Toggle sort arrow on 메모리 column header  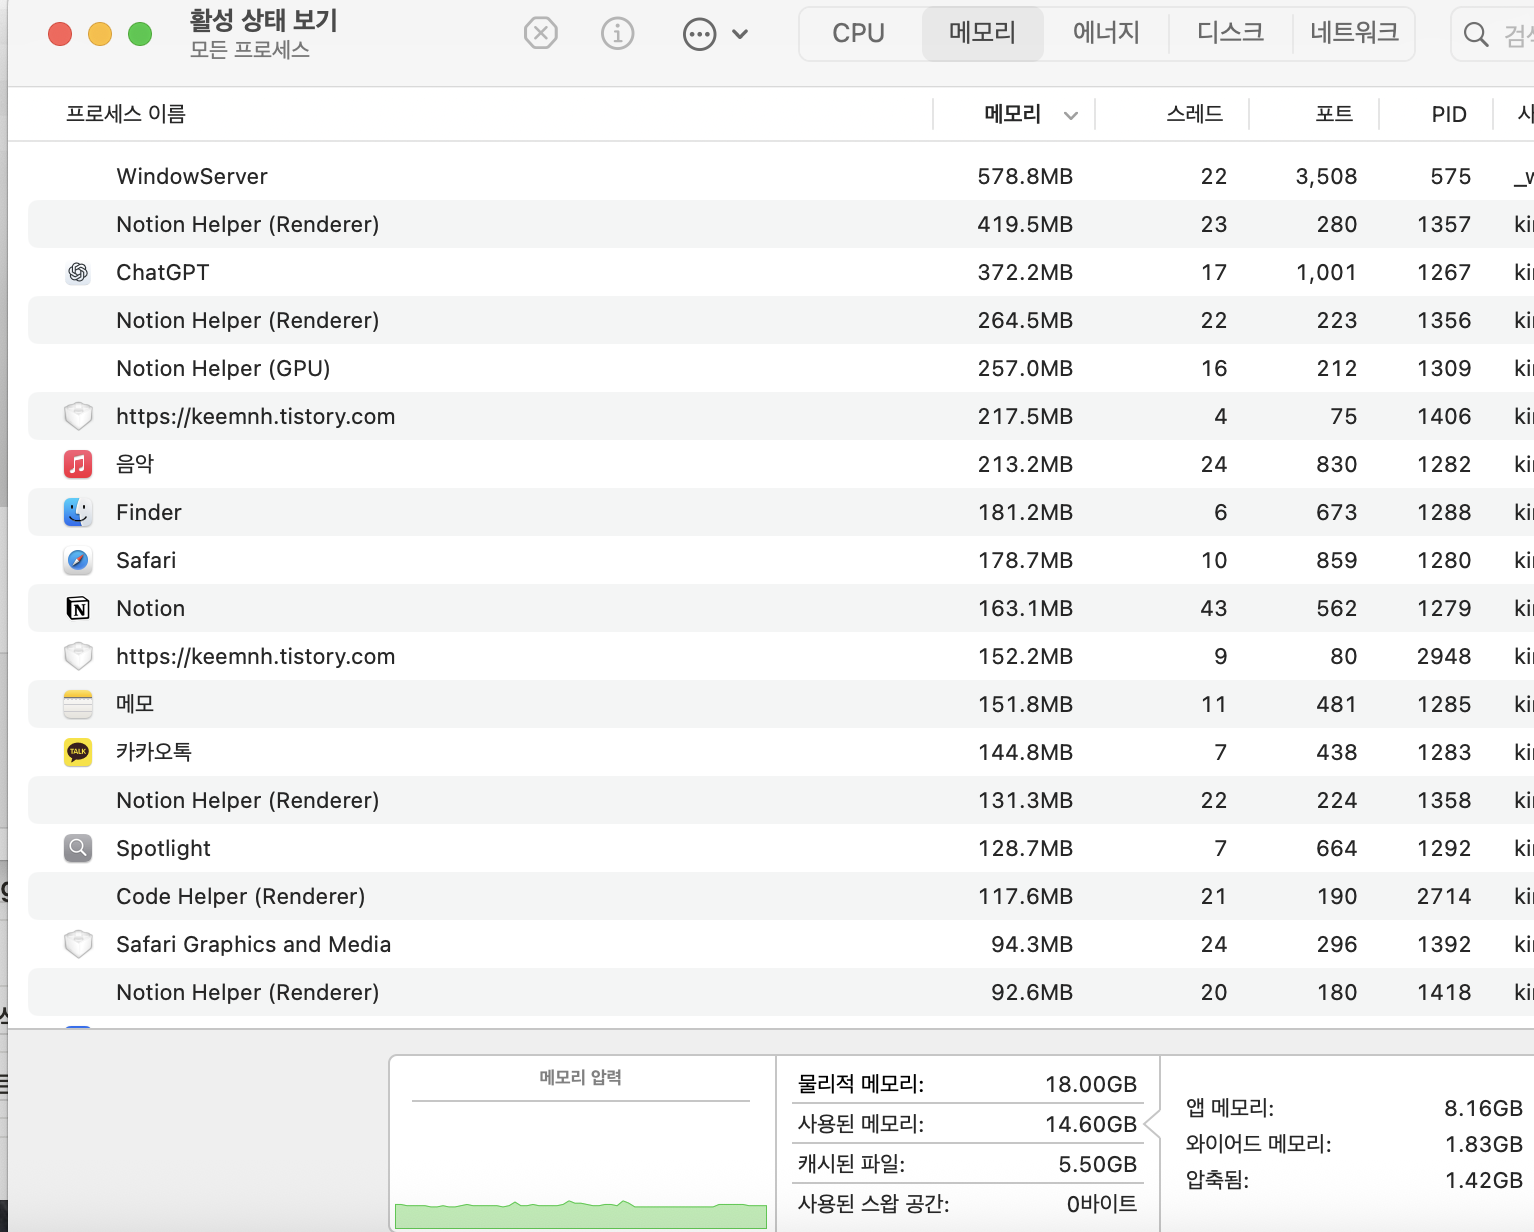(1071, 115)
